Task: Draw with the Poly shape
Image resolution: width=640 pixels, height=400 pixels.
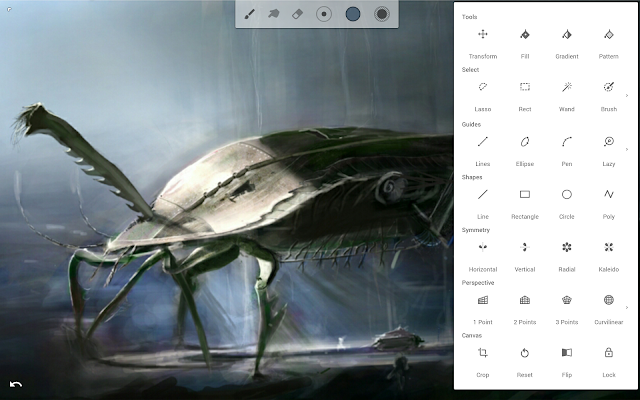Action: pyautogui.click(x=609, y=194)
